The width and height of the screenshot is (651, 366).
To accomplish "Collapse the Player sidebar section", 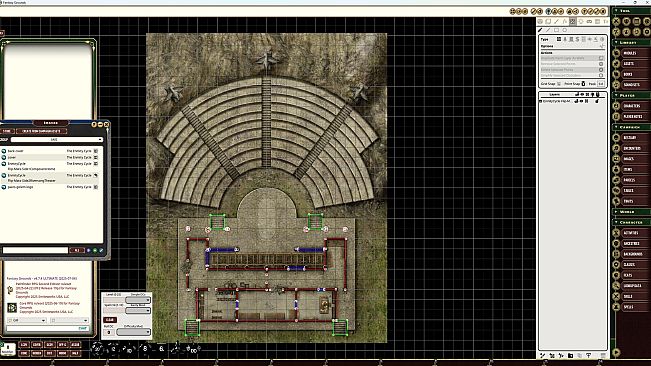I will tap(616, 95).
